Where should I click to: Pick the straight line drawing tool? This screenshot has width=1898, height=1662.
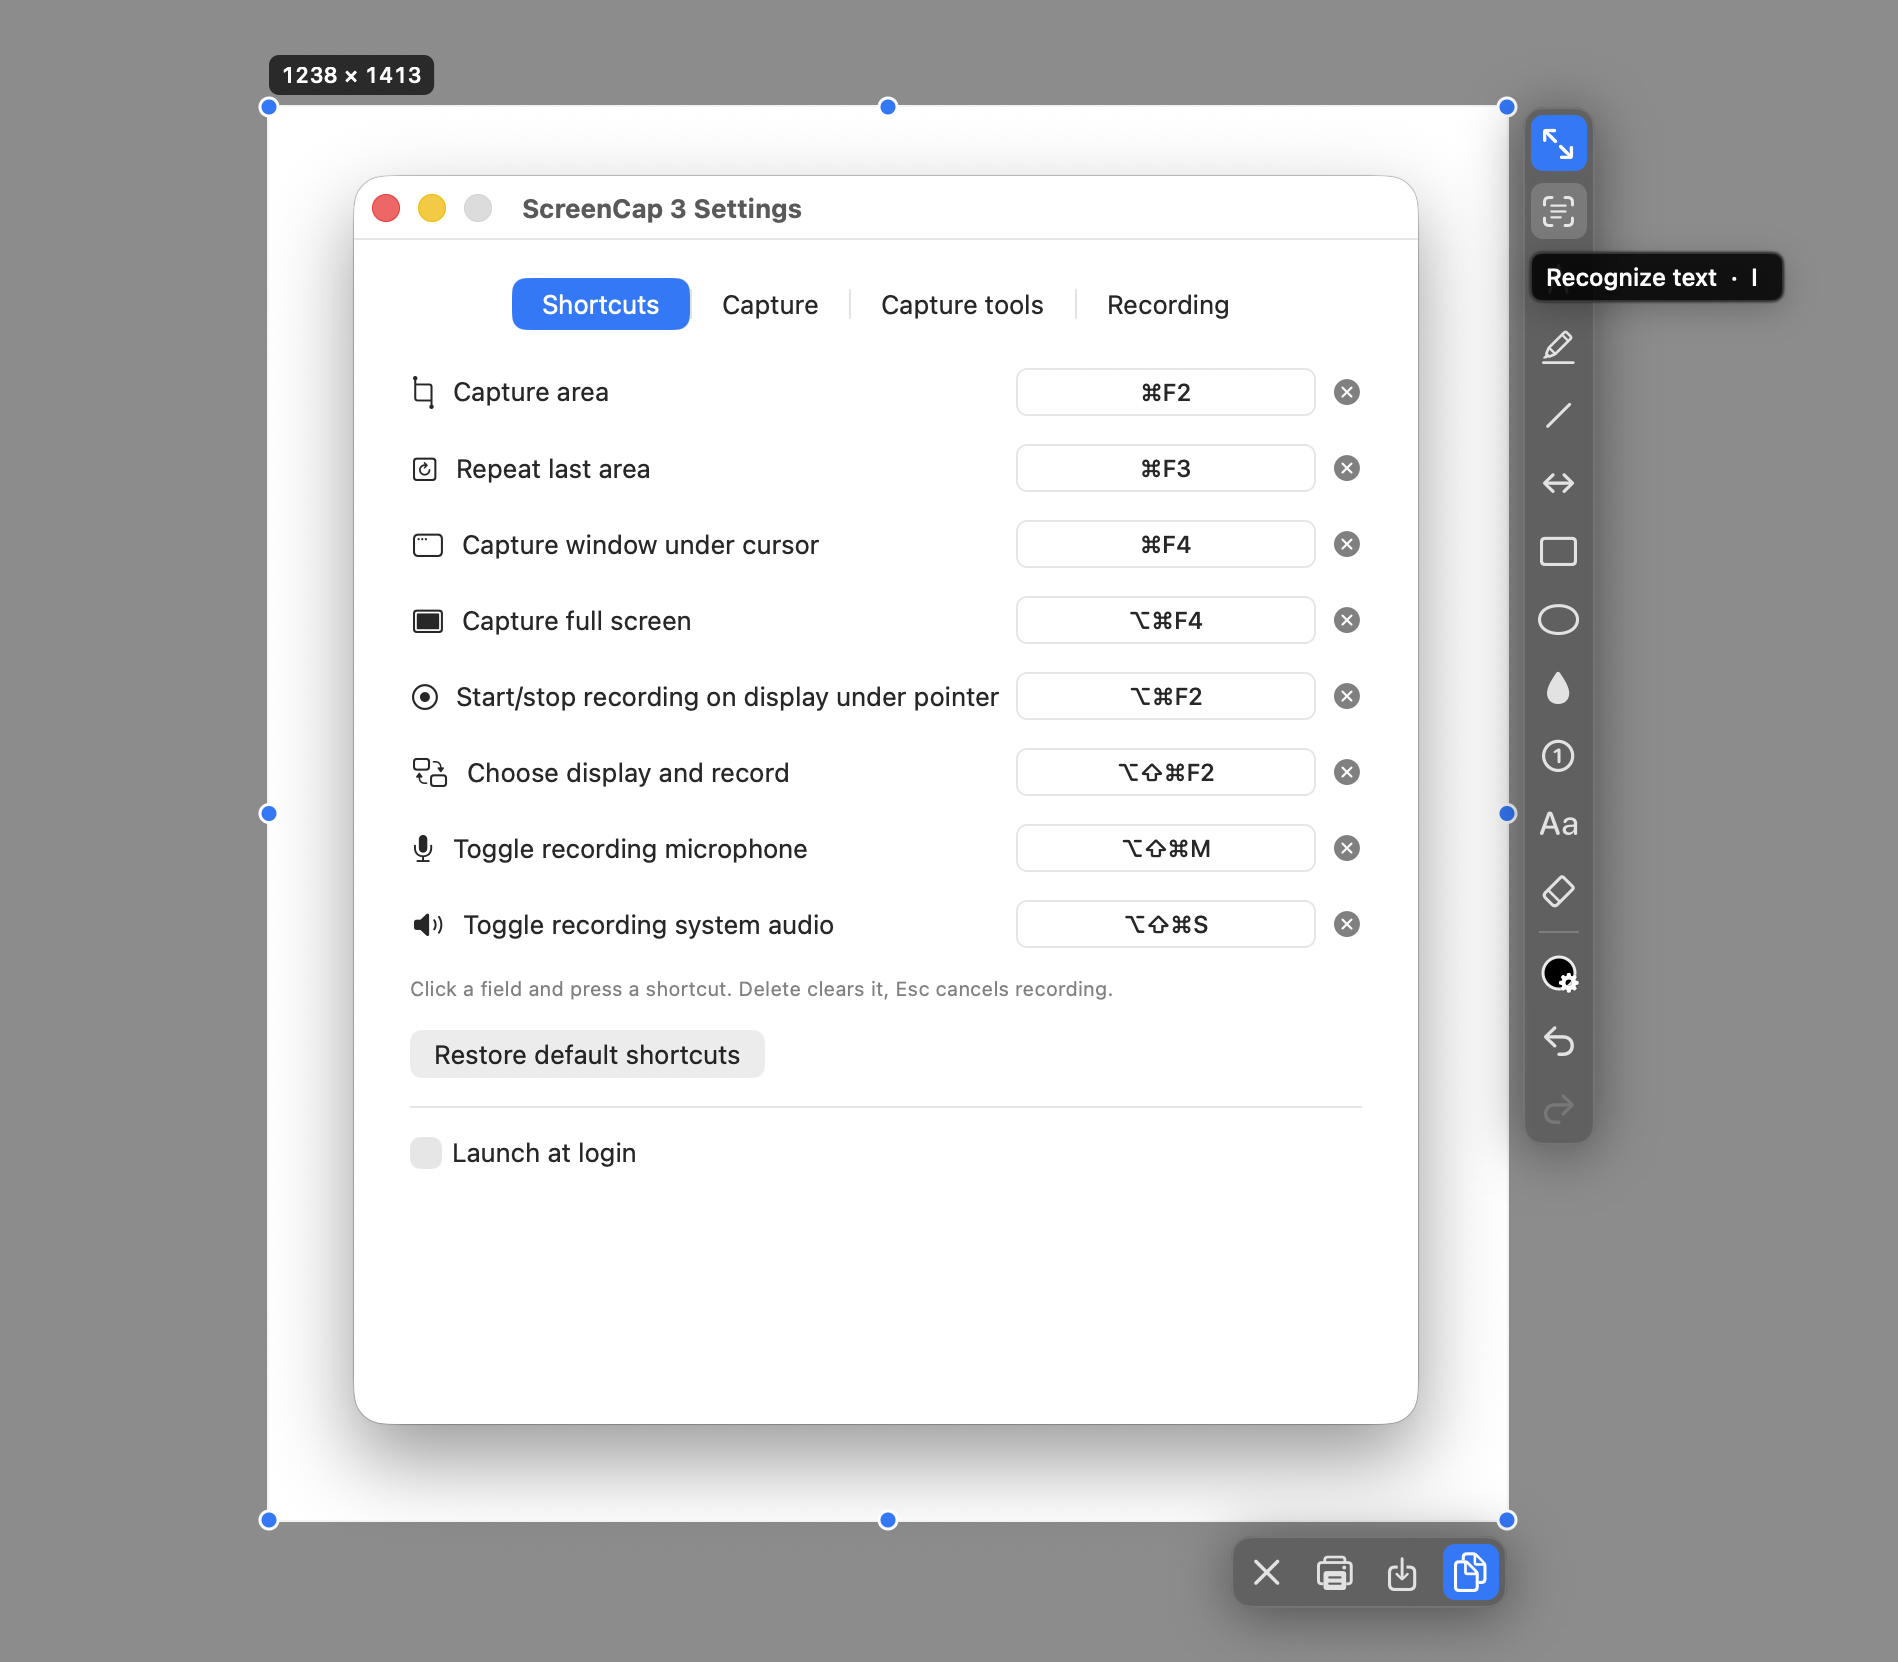point(1558,415)
